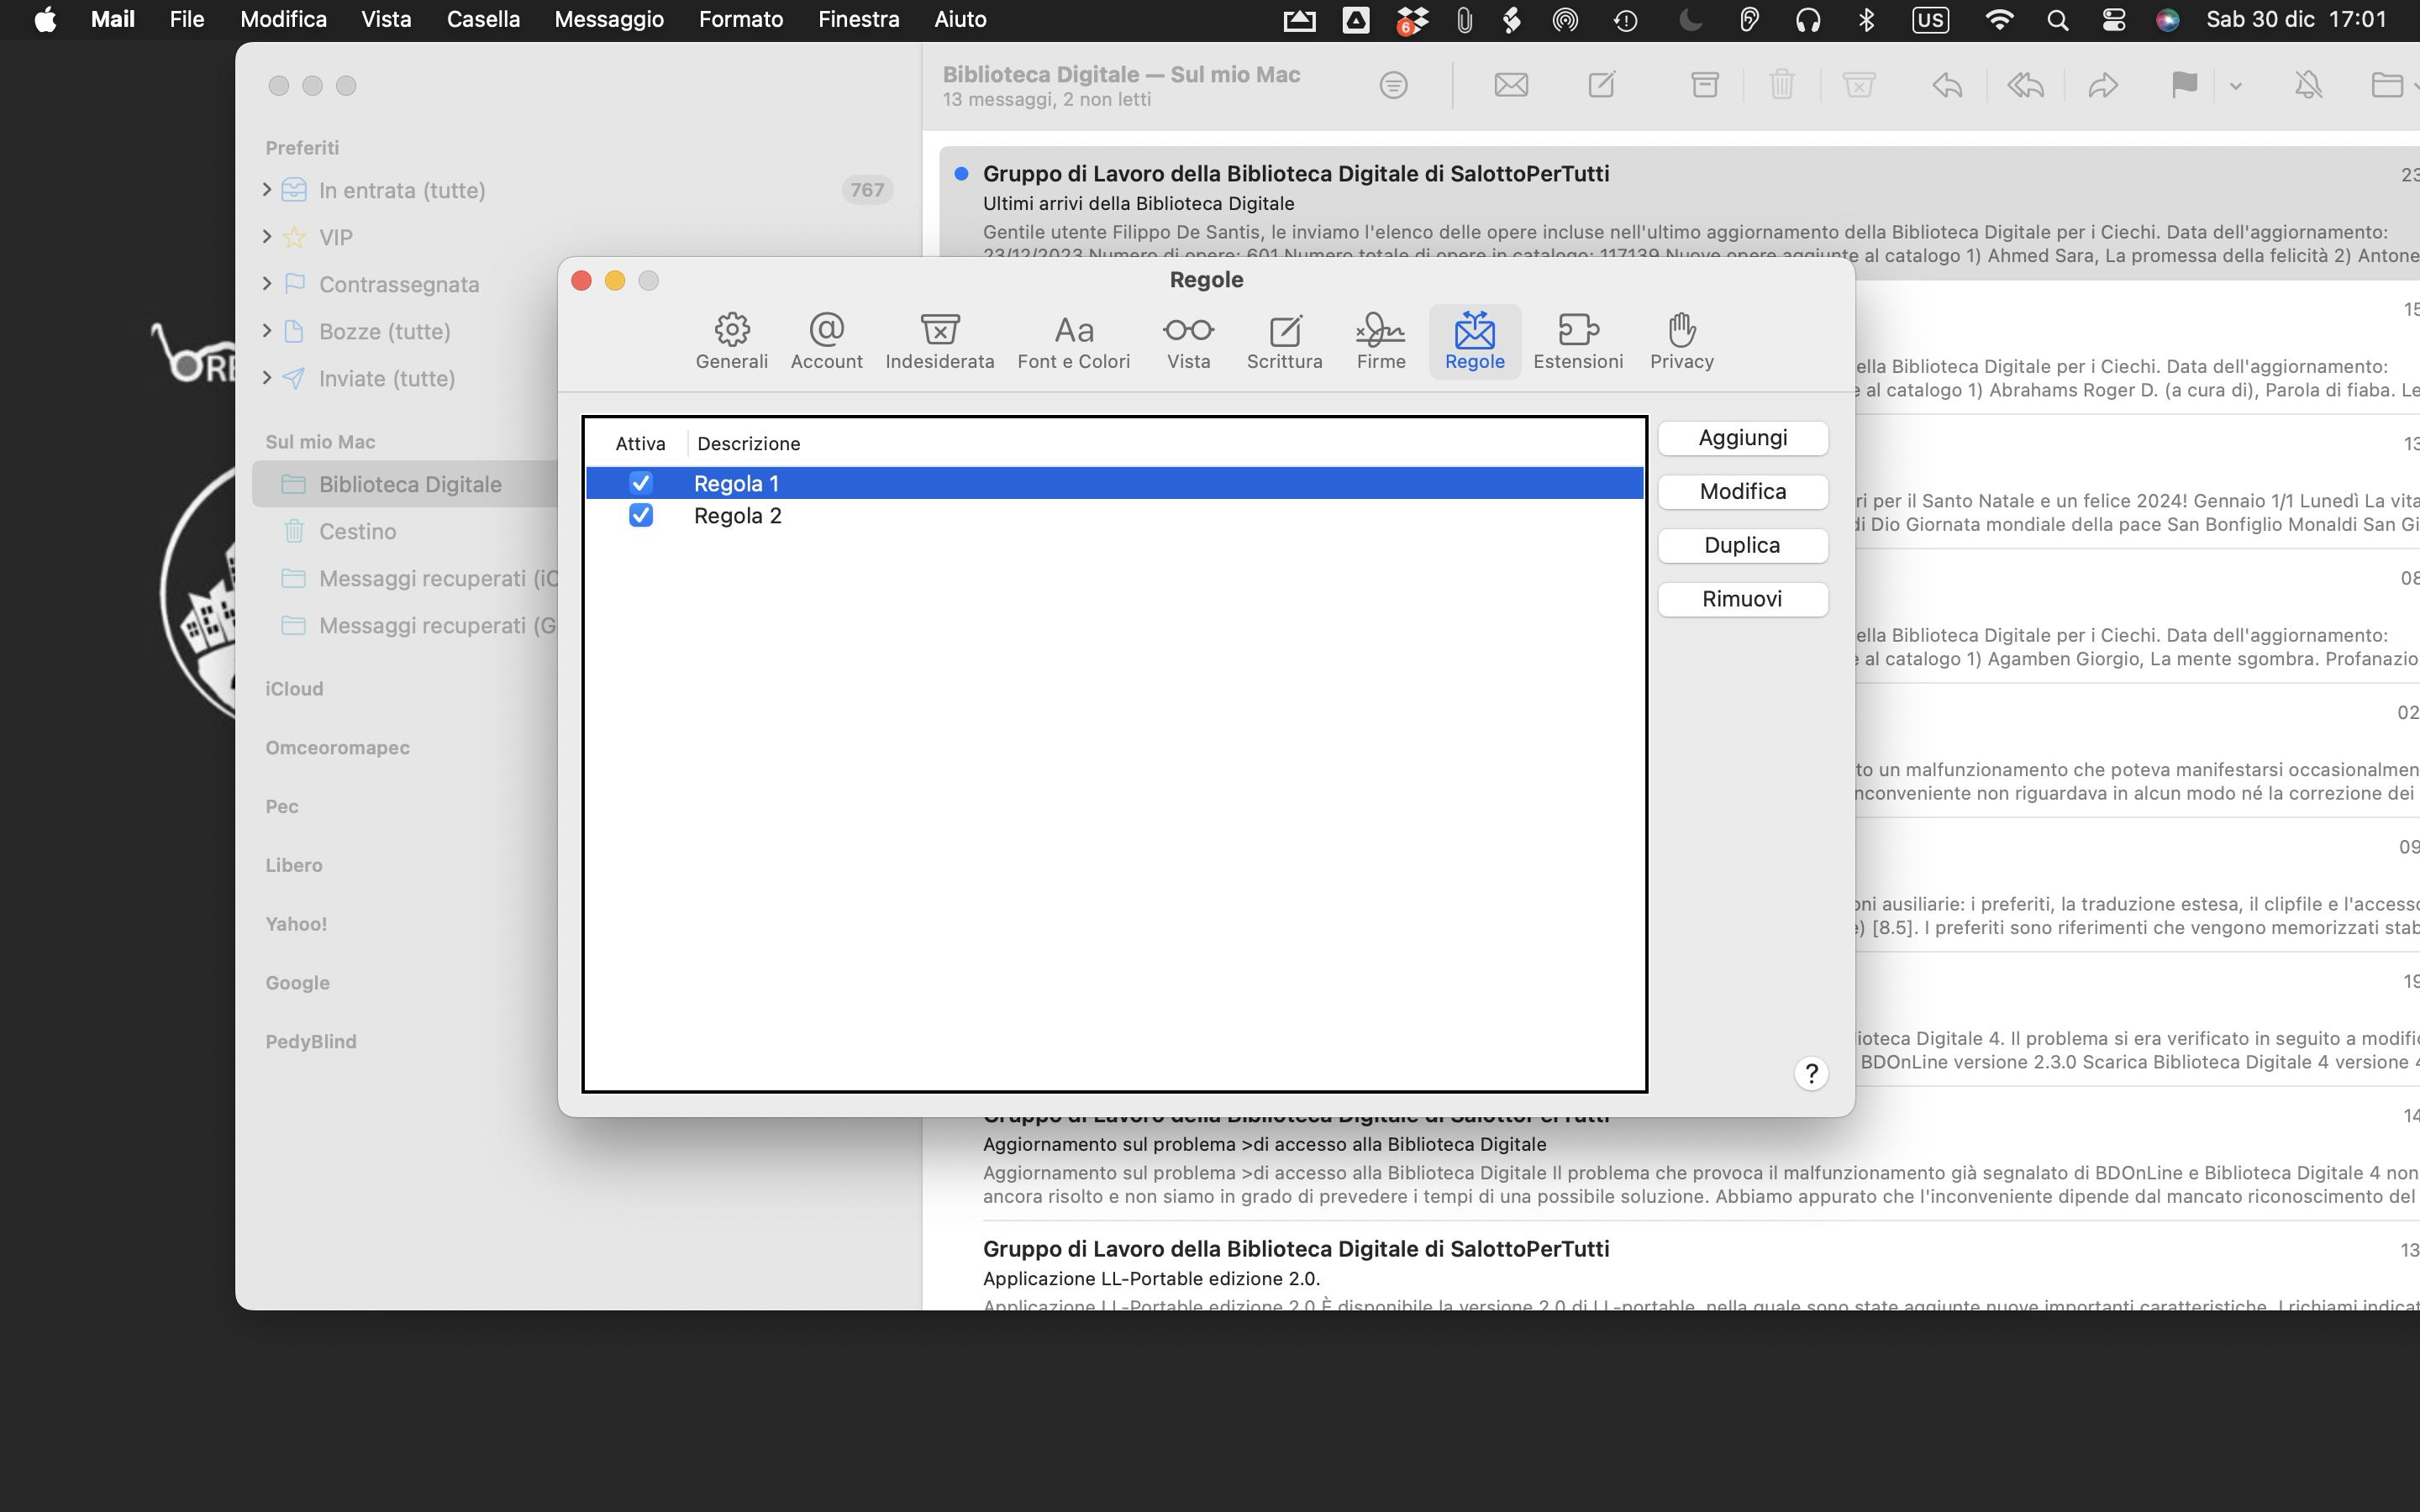Open Messaggi recuperati (iC folder
2420x1512 pixels.
tap(437, 578)
